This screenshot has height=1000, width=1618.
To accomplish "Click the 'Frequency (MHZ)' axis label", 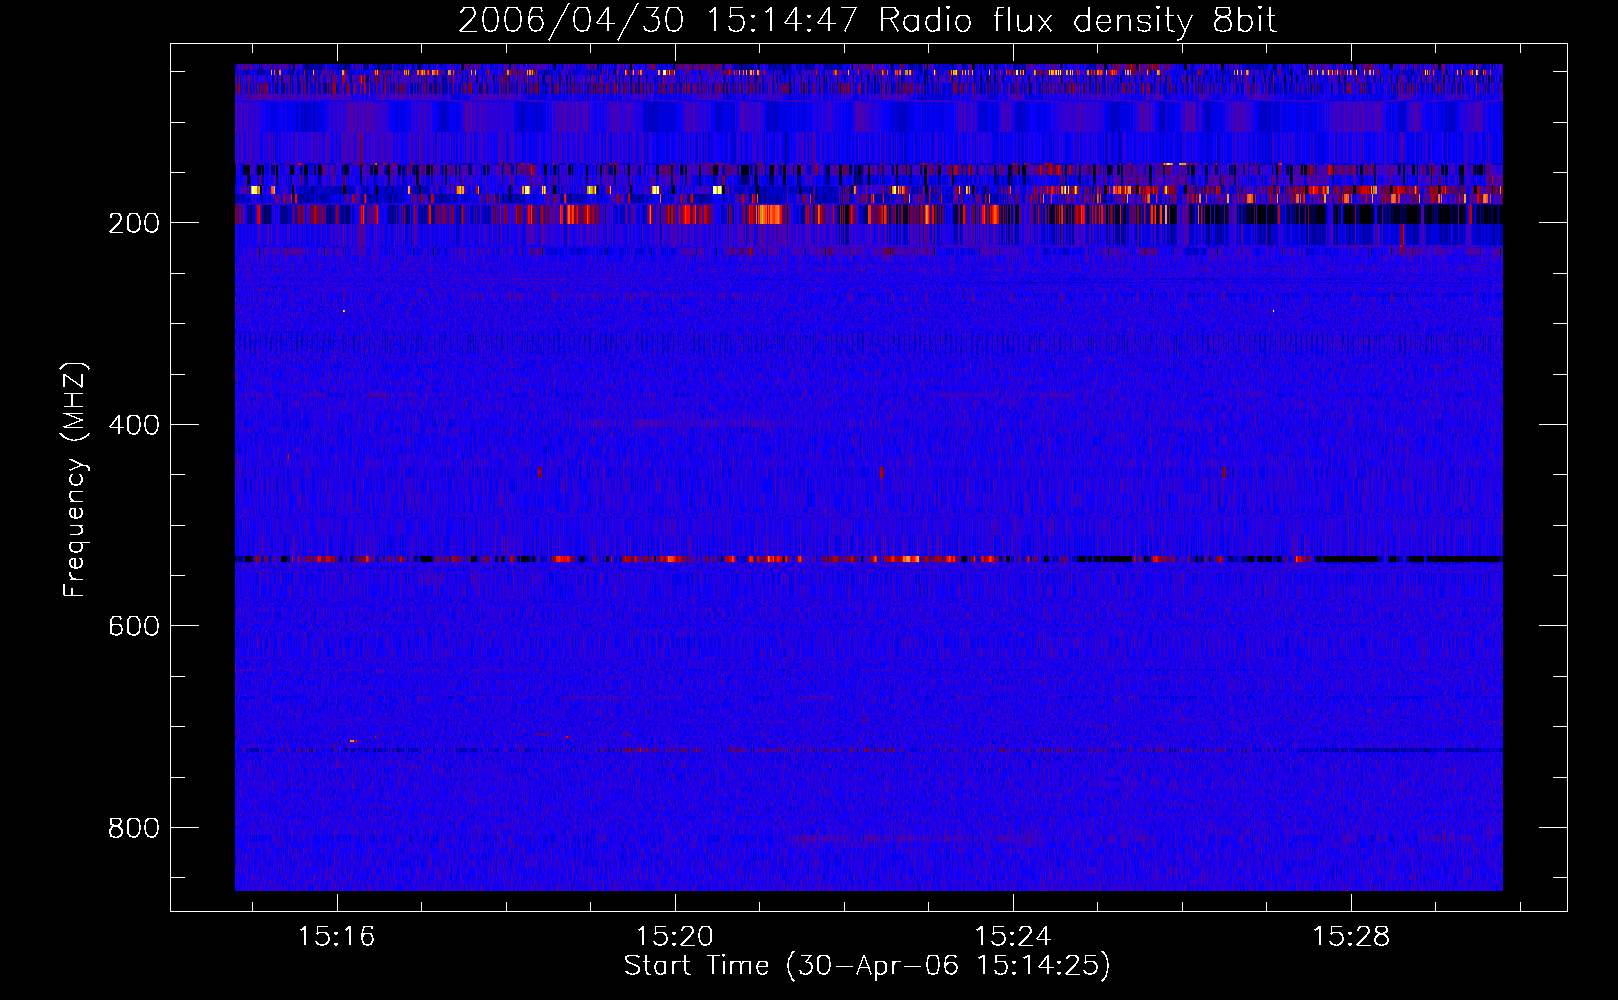I will click(75, 480).
